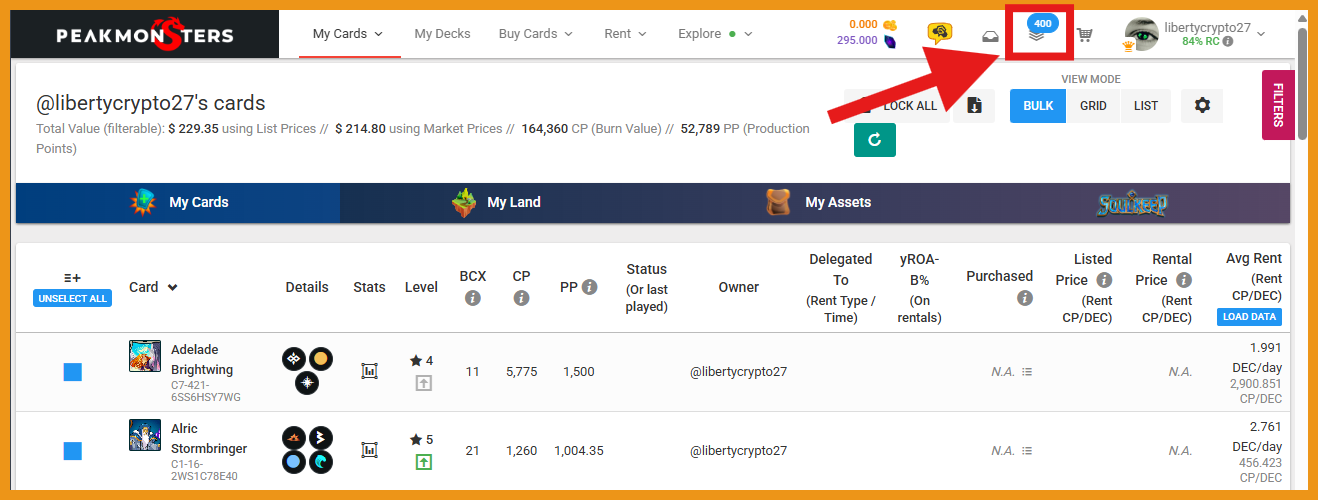
Task: Click the Purchased column info icon
Action: tap(1025, 298)
